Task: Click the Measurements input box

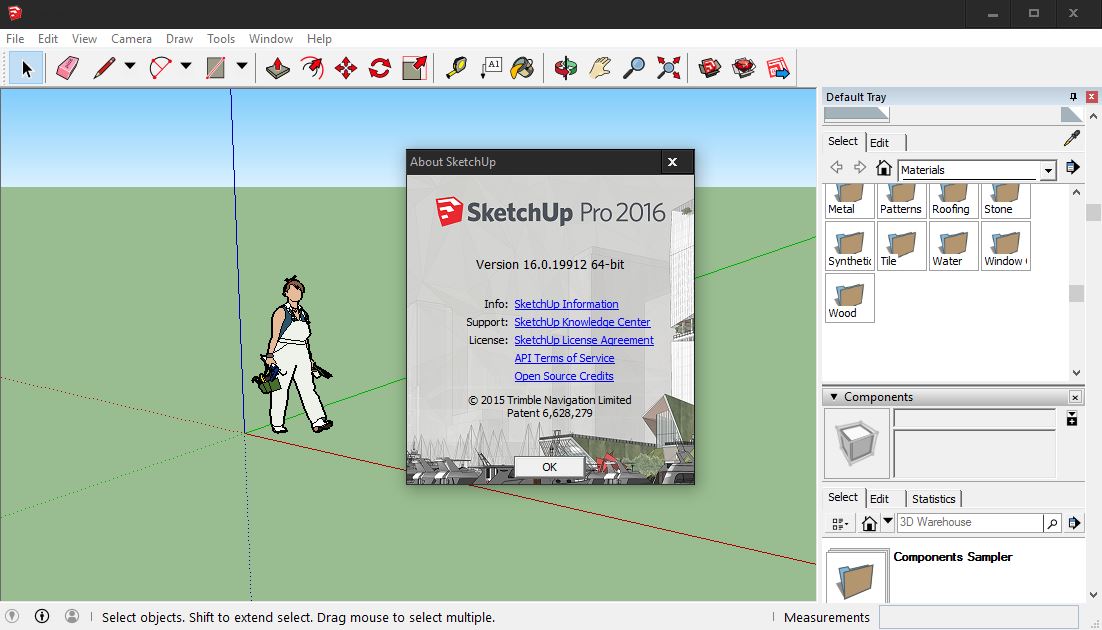Action: pos(978,617)
